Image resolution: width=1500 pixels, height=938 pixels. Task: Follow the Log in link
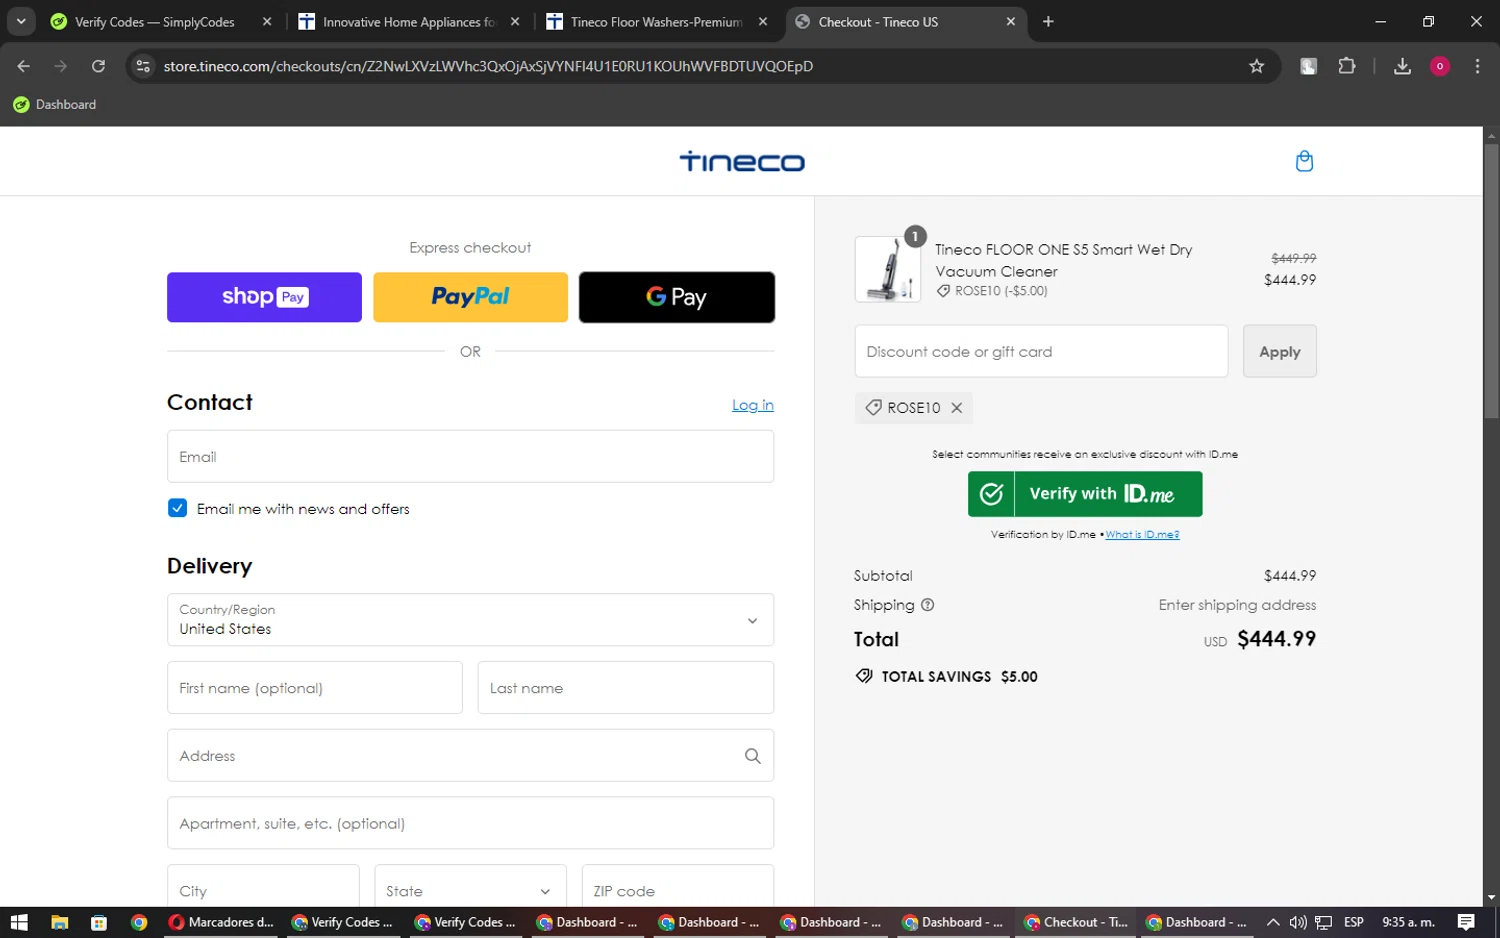coord(753,405)
